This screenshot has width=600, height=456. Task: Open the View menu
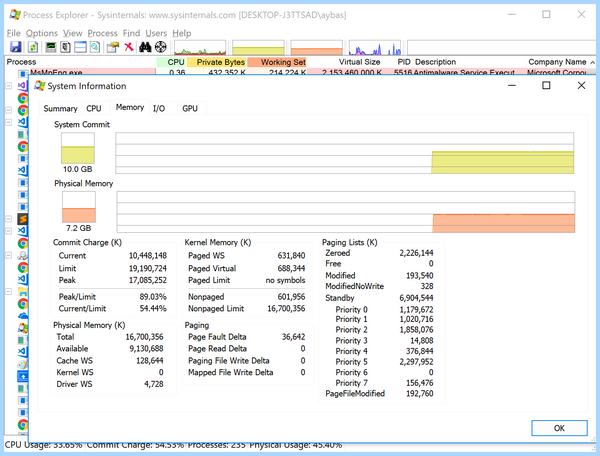coord(72,33)
